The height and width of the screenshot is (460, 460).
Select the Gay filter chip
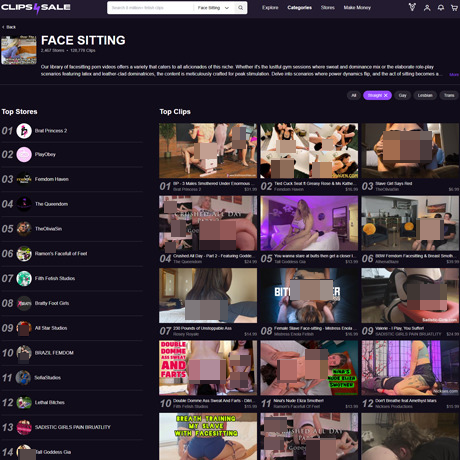pos(402,95)
